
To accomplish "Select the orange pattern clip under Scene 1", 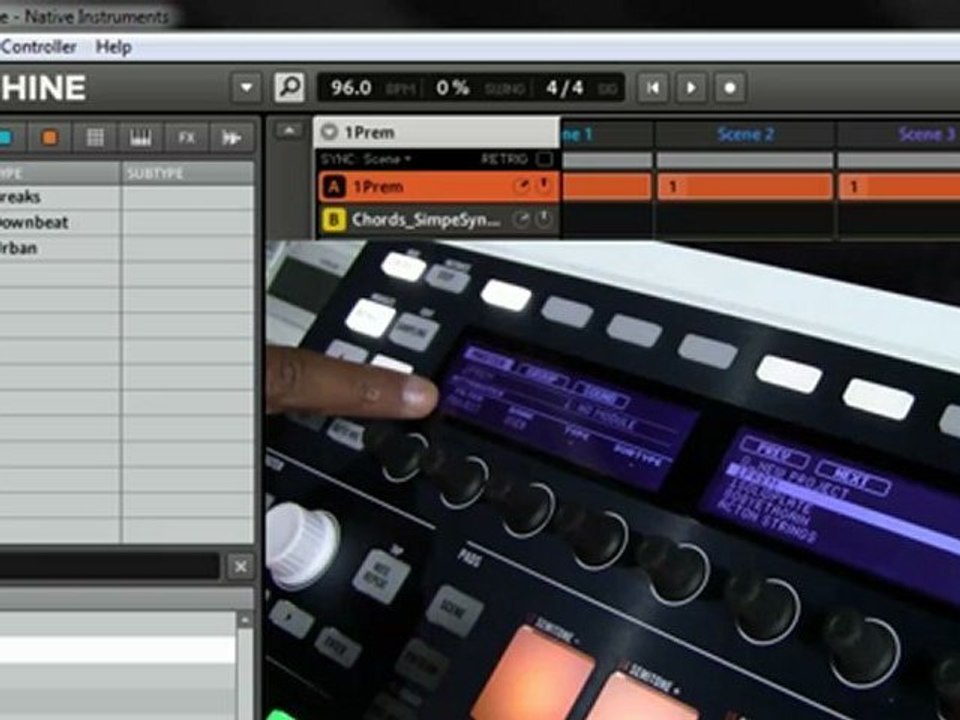I will tap(607, 186).
